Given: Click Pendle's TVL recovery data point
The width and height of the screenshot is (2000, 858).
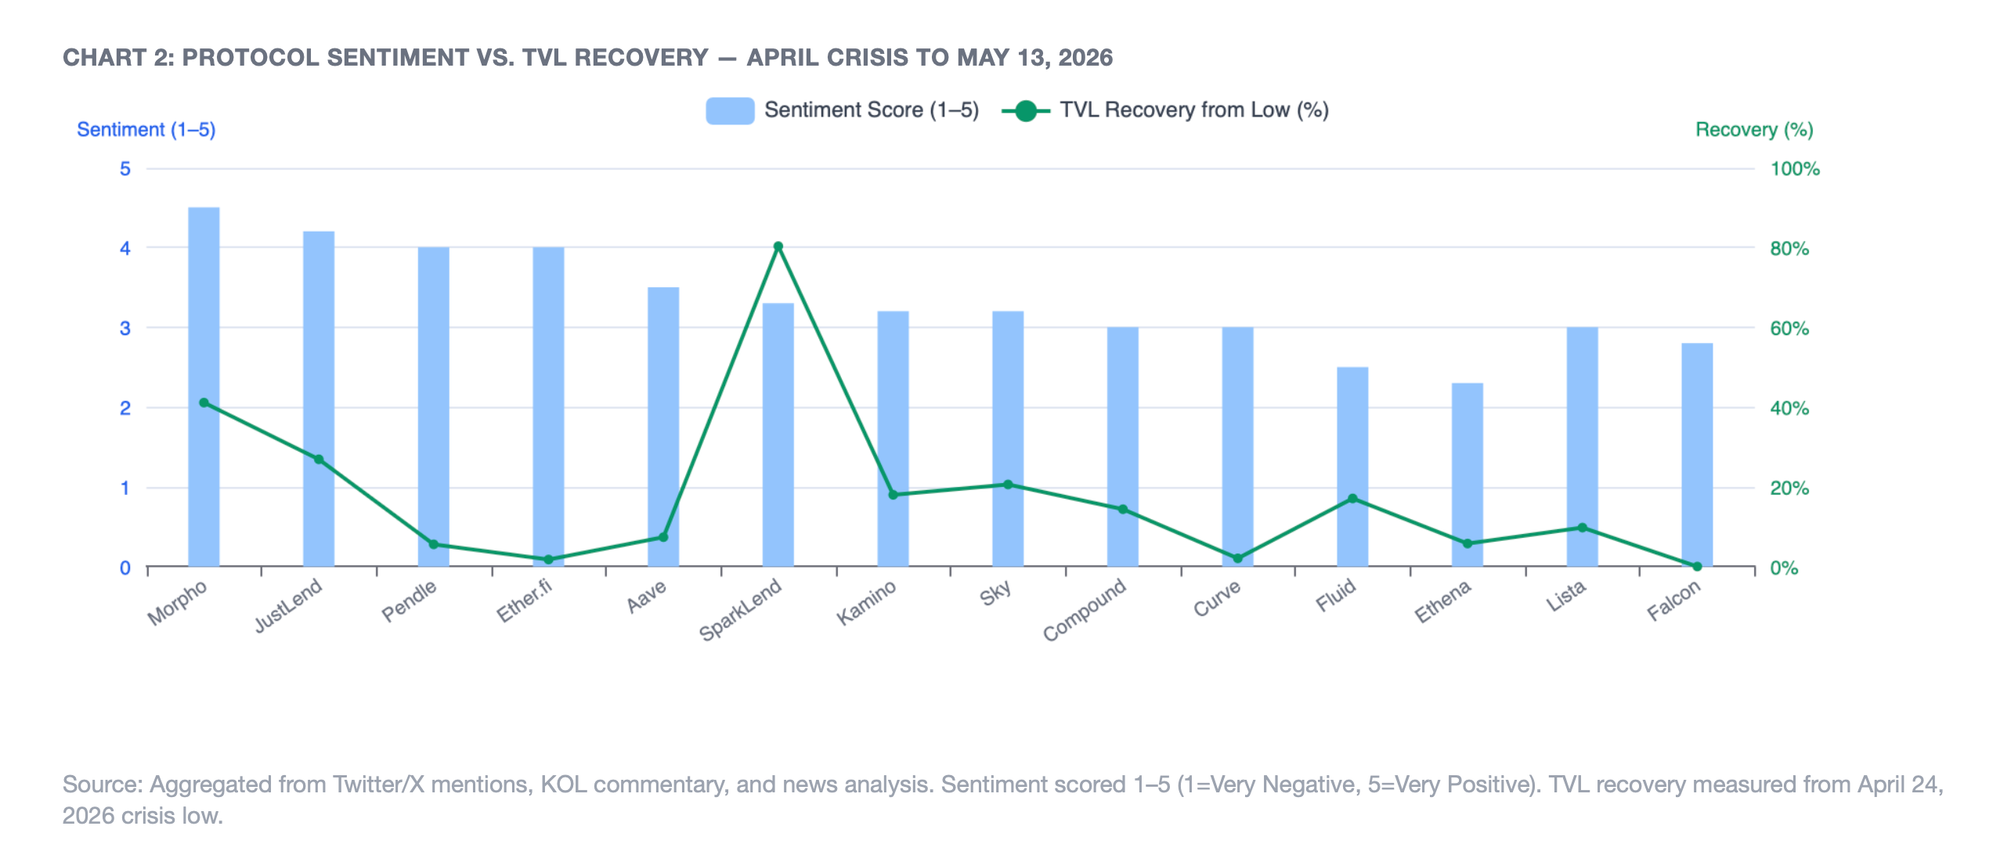Looking at the screenshot, I should click(x=434, y=545).
